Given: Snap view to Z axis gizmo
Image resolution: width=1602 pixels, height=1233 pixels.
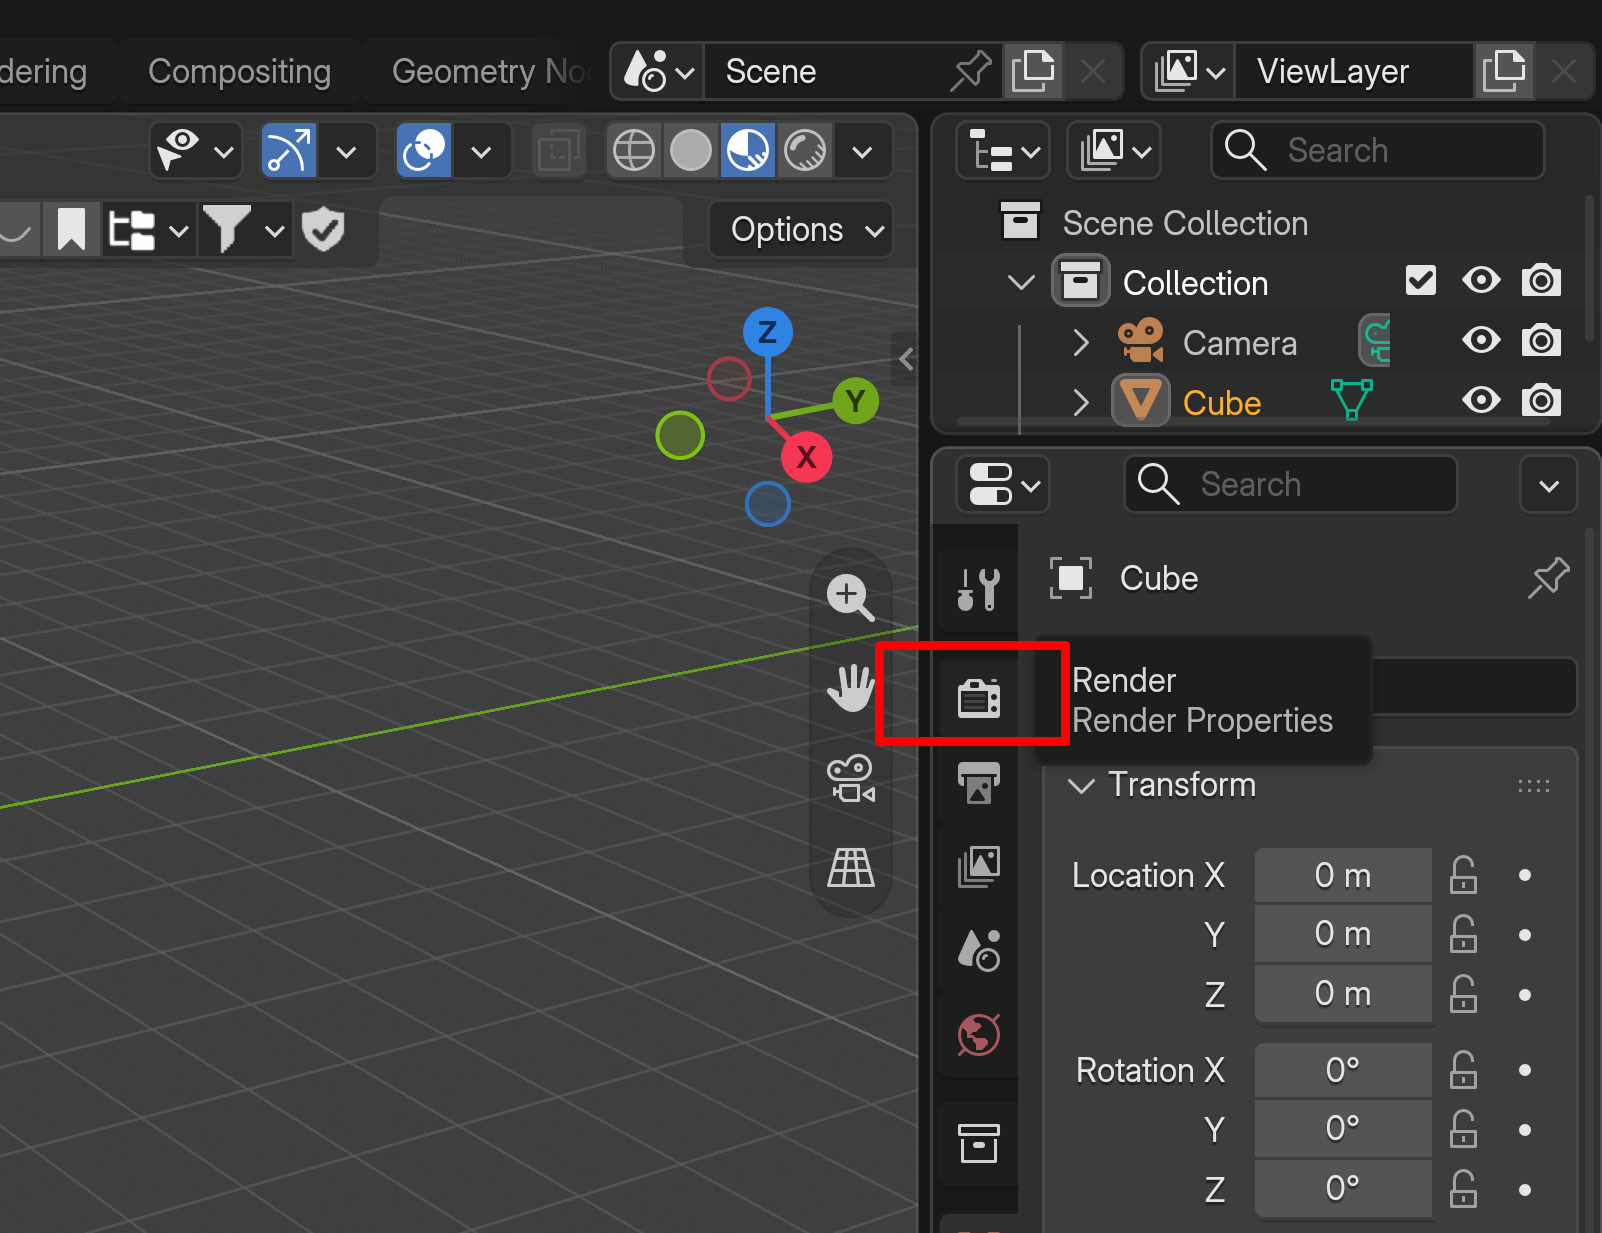Looking at the screenshot, I should [767, 332].
